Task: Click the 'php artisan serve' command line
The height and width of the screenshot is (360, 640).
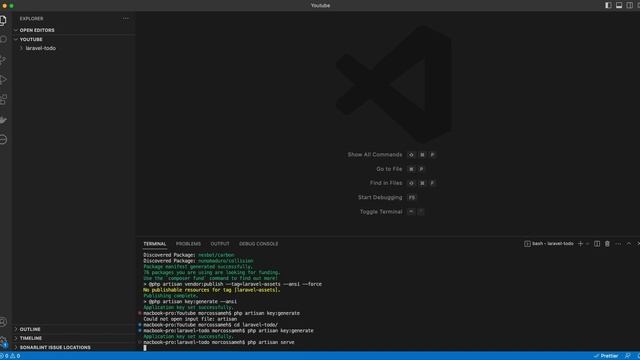Action: coord(219,342)
